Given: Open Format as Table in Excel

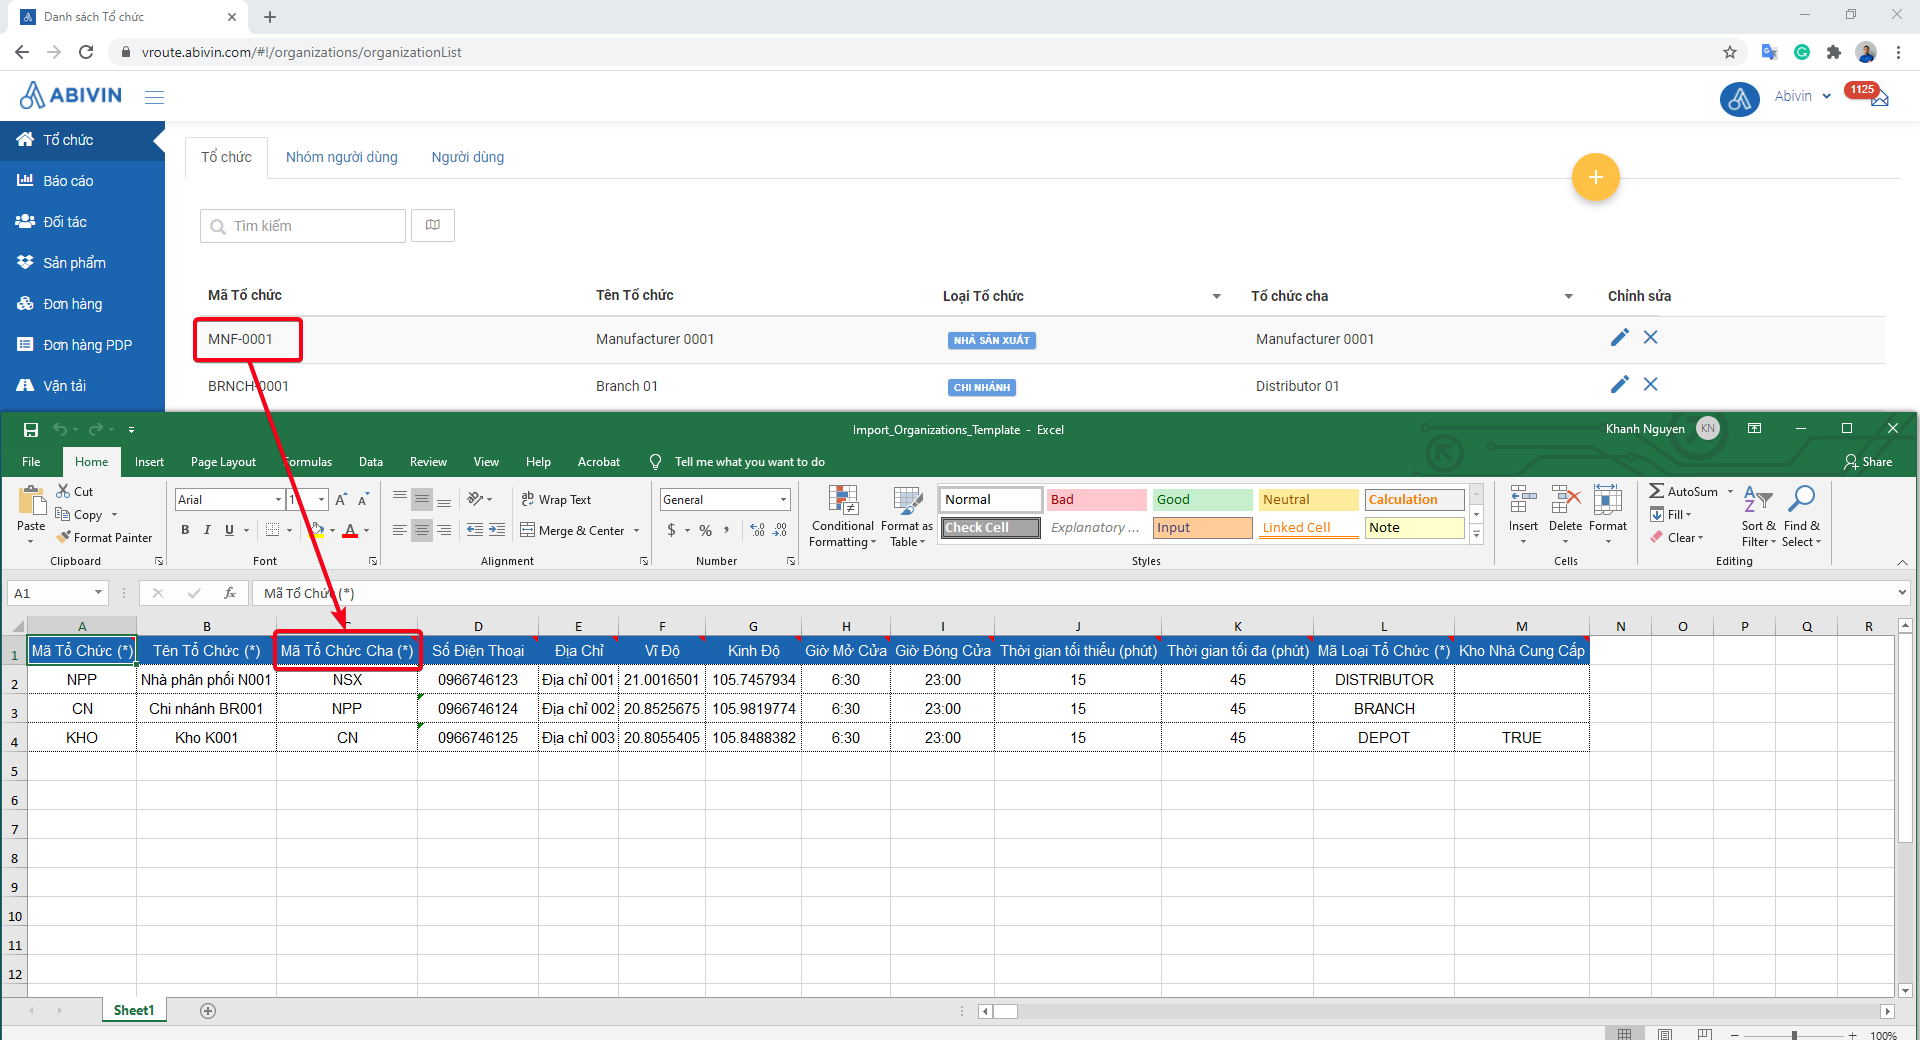Looking at the screenshot, I should click(x=907, y=516).
